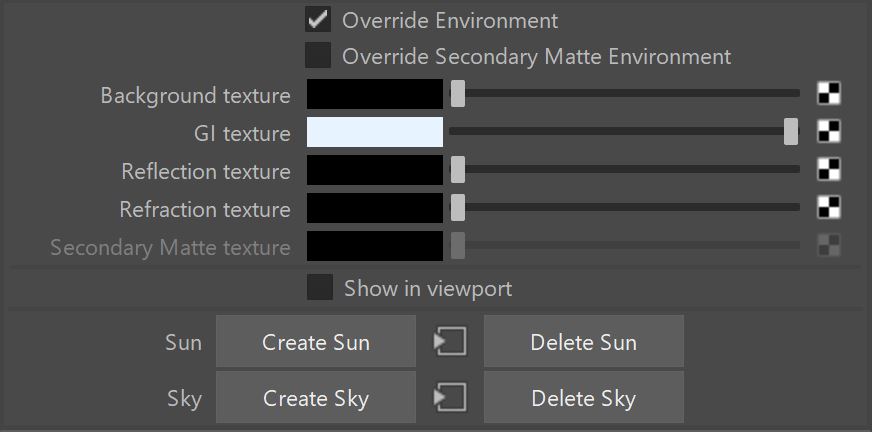Open the GI texture light blue swatch
This screenshot has width=872, height=432.
click(375, 132)
